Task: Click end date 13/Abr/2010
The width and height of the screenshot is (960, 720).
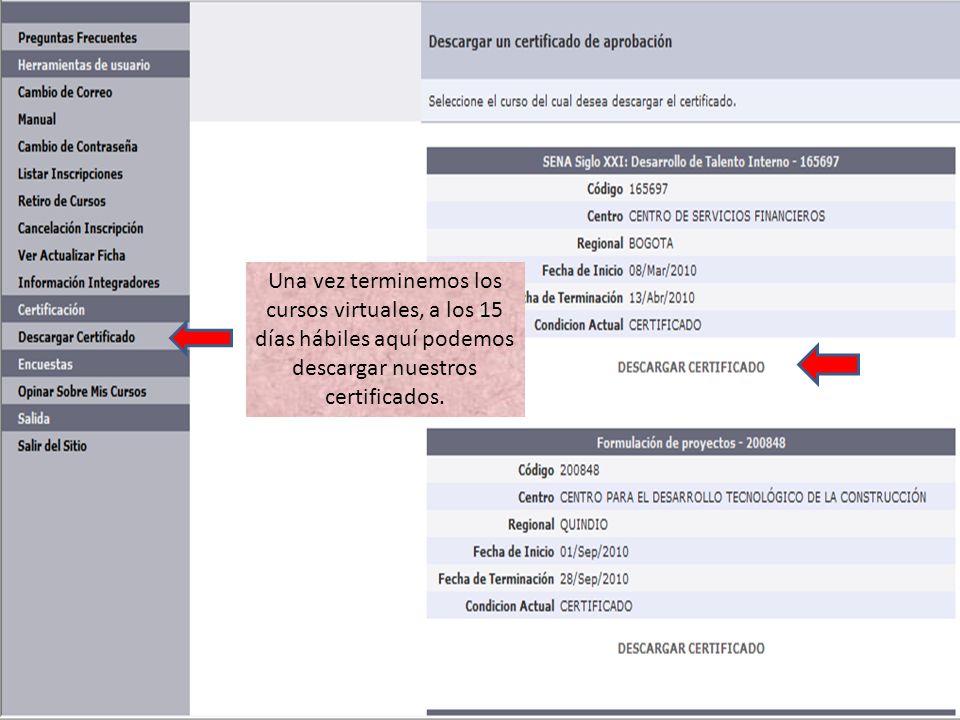Action: [x=662, y=298]
